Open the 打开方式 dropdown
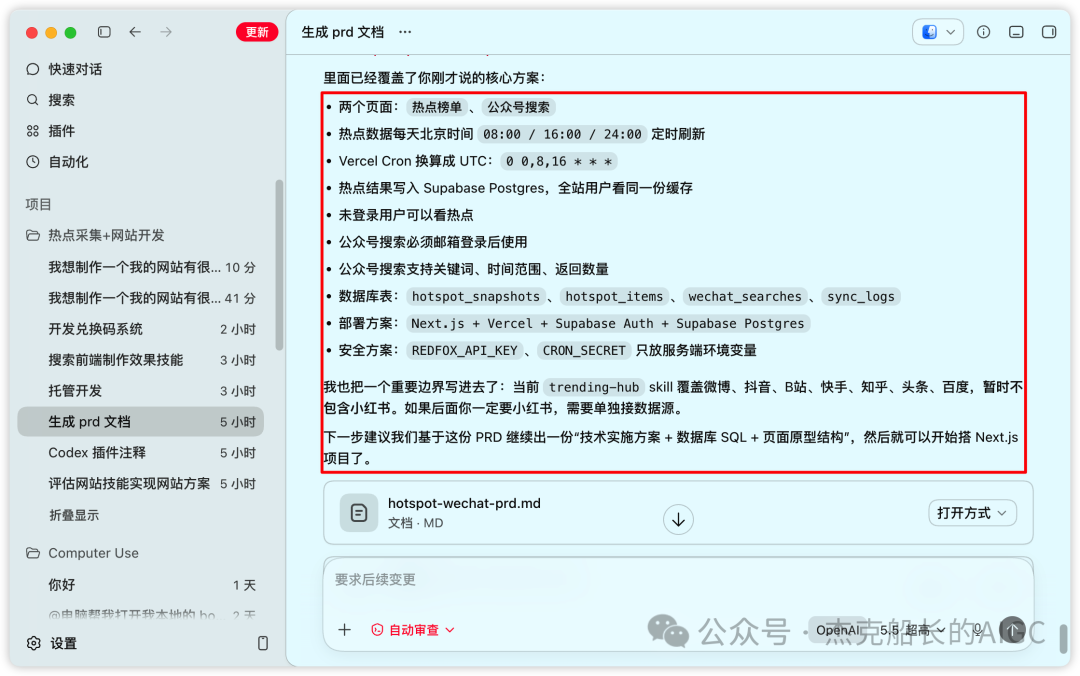The image size is (1080, 676). (972, 513)
